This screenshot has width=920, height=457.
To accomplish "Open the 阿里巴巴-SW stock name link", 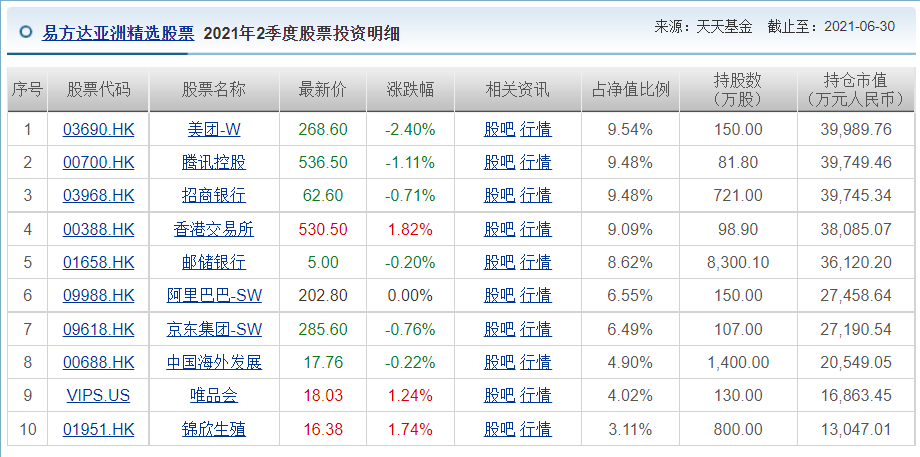I will click(214, 294).
